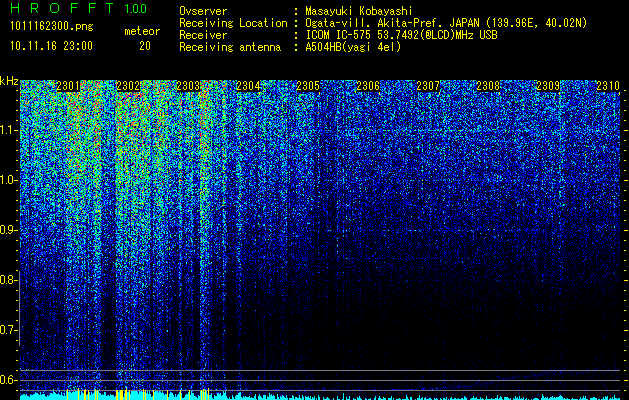
Task: Click the 2301 time marker
Action: coord(68,86)
